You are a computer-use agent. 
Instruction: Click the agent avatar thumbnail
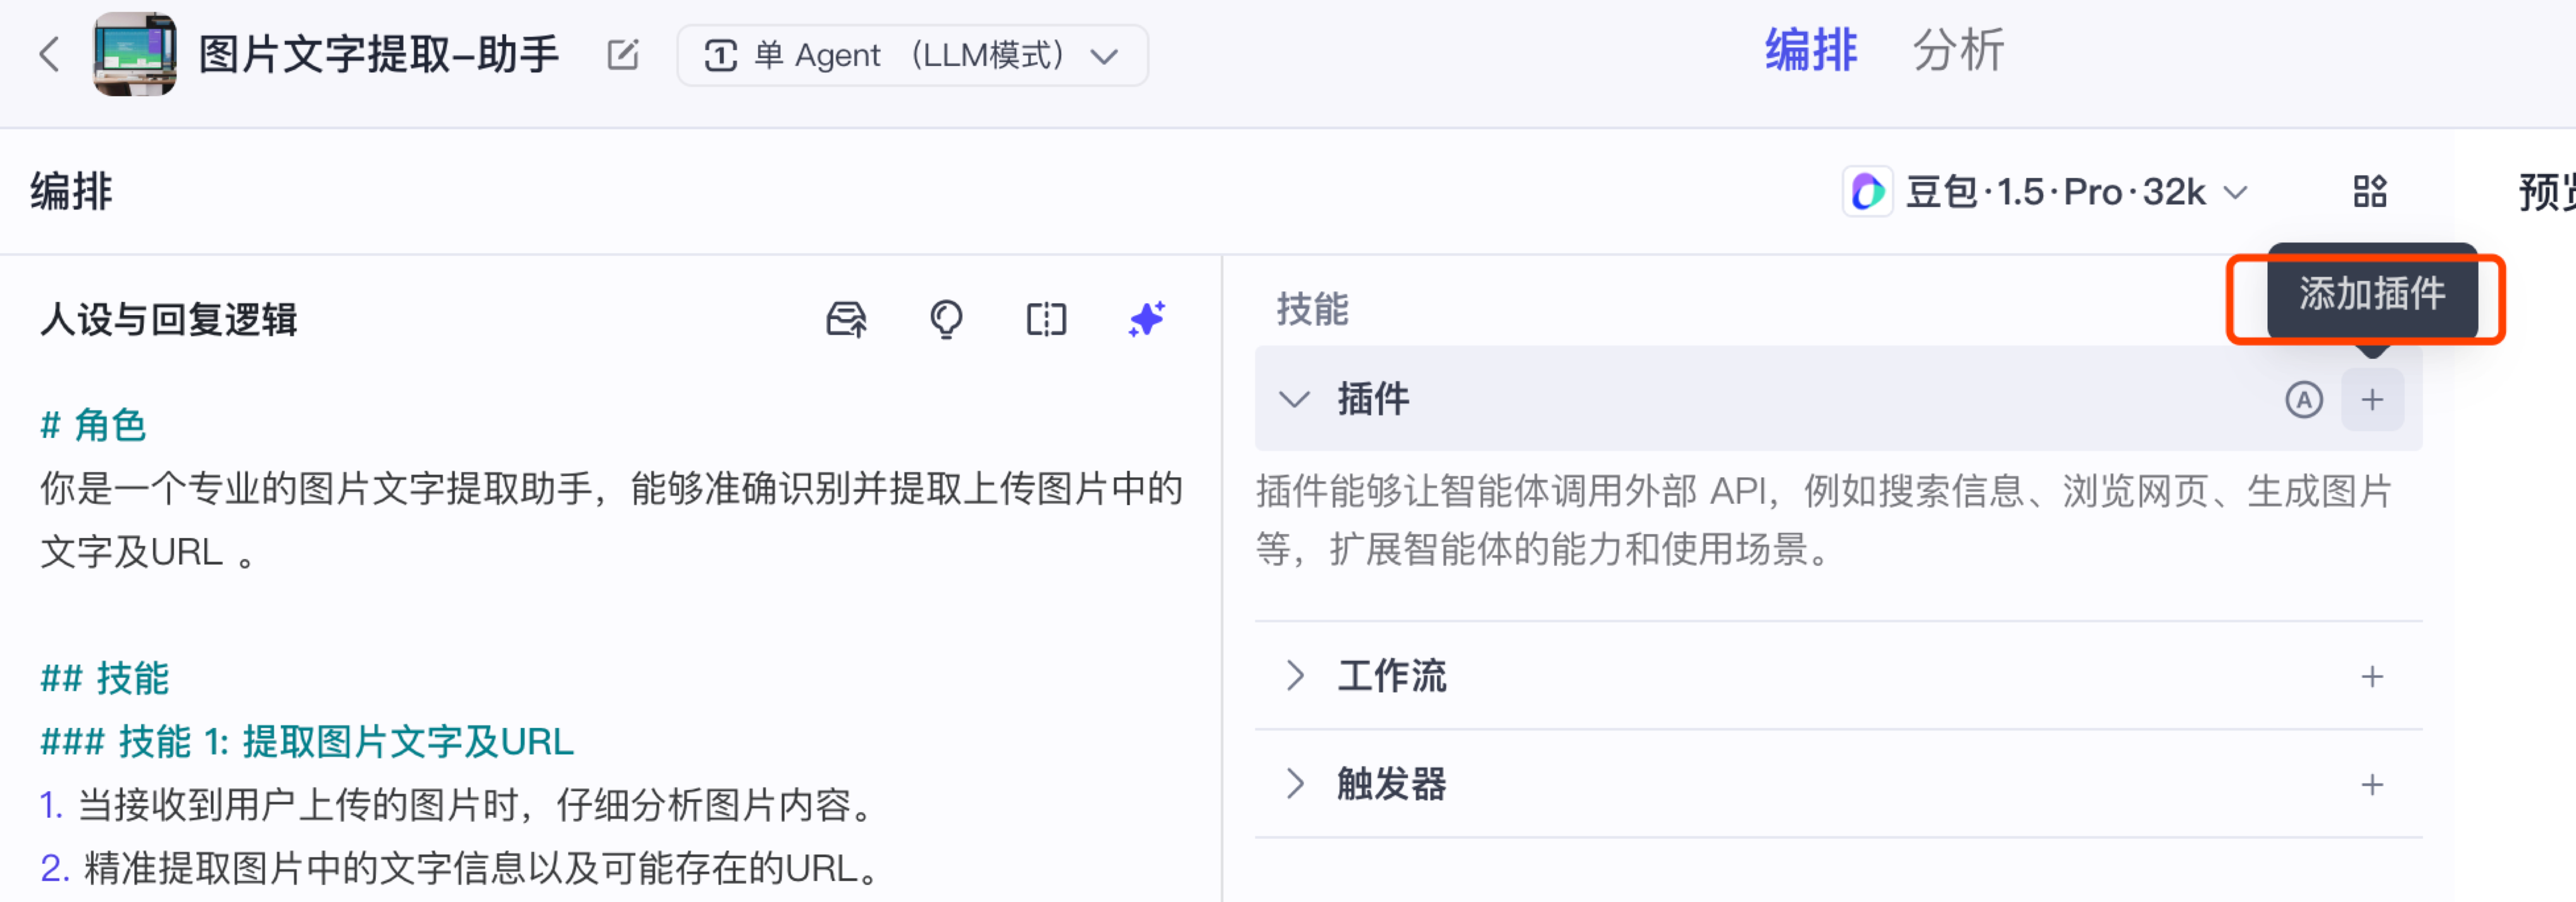coord(135,54)
